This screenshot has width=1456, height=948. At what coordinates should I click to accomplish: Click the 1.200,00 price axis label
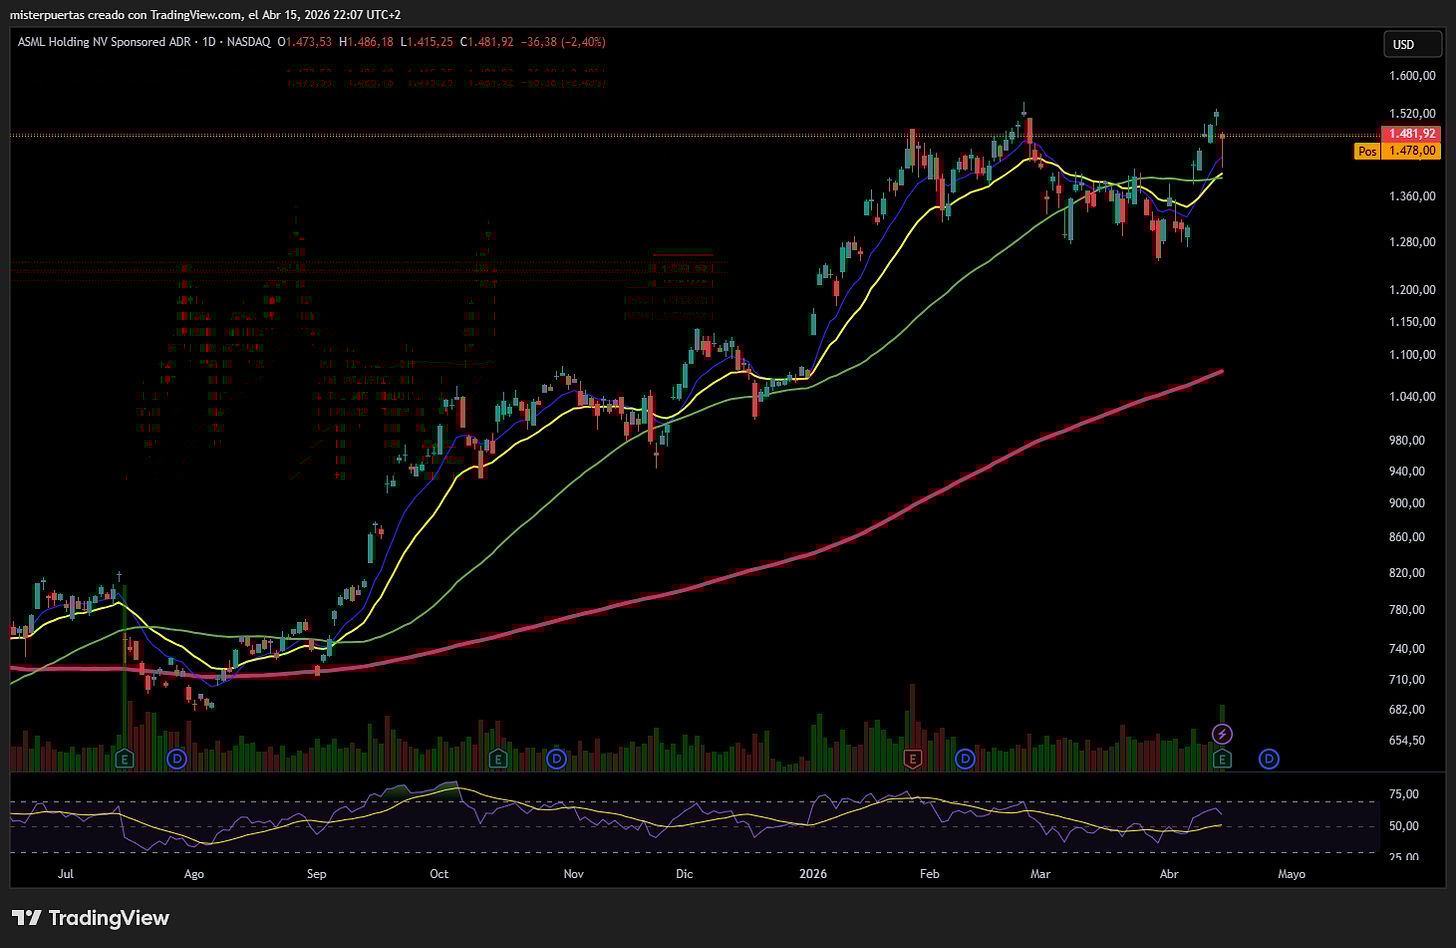coord(1412,290)
